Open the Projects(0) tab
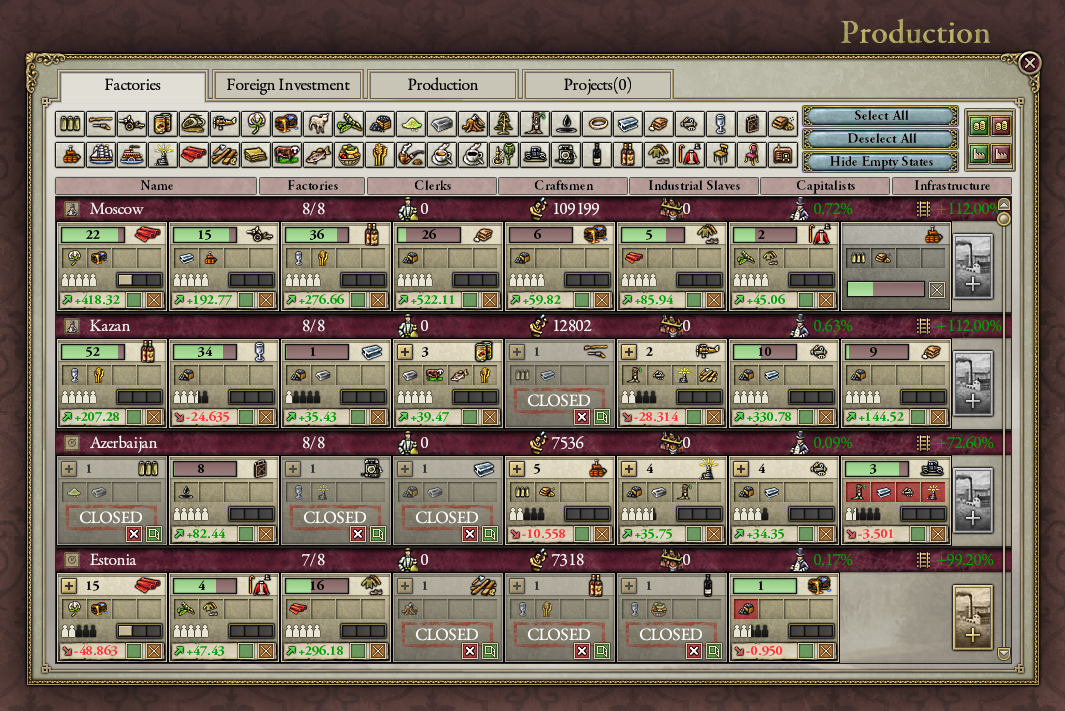 pos(598,85)
